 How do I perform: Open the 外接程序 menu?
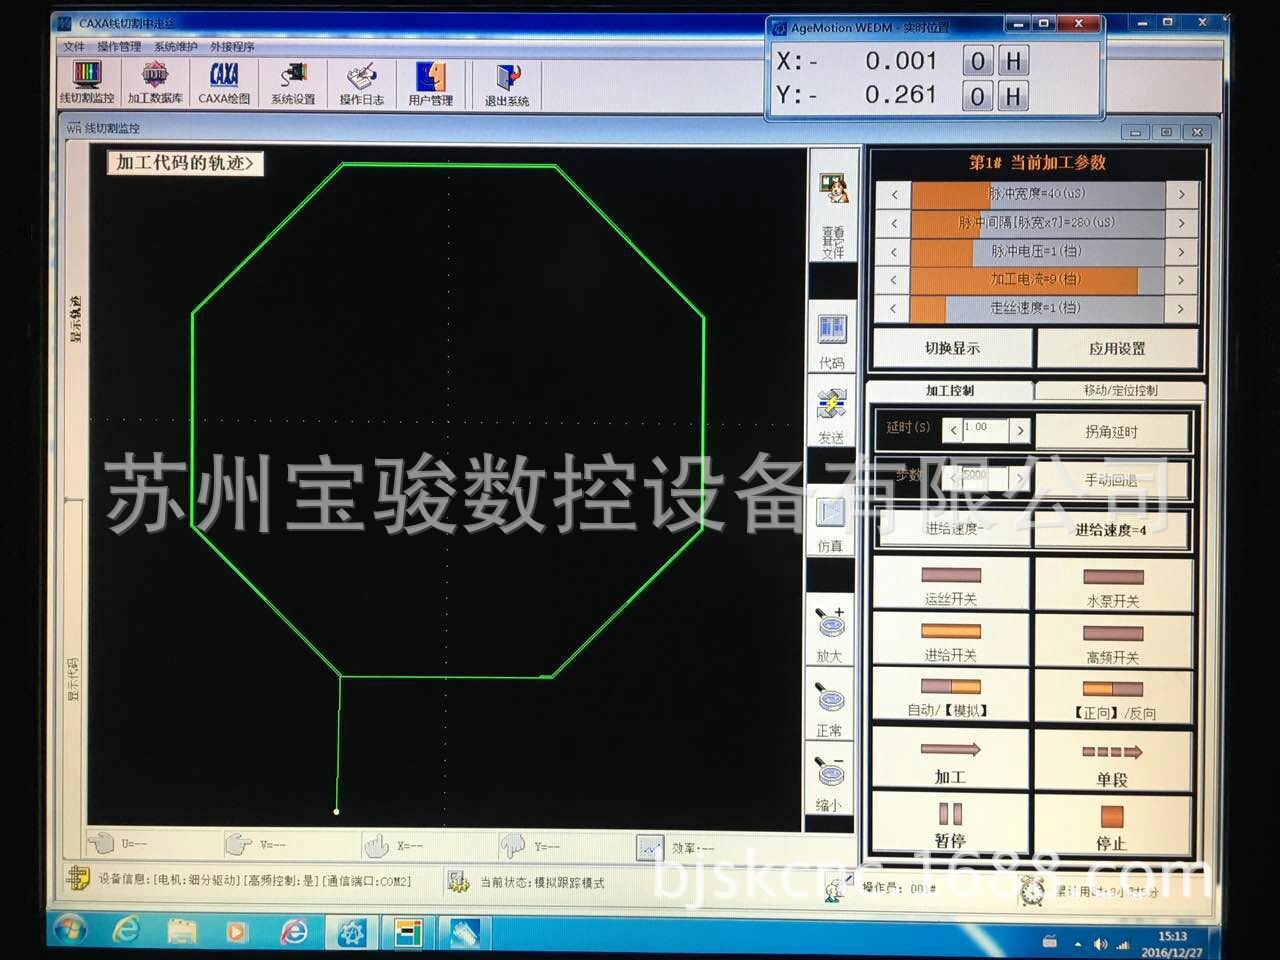(x=232, y=46)
